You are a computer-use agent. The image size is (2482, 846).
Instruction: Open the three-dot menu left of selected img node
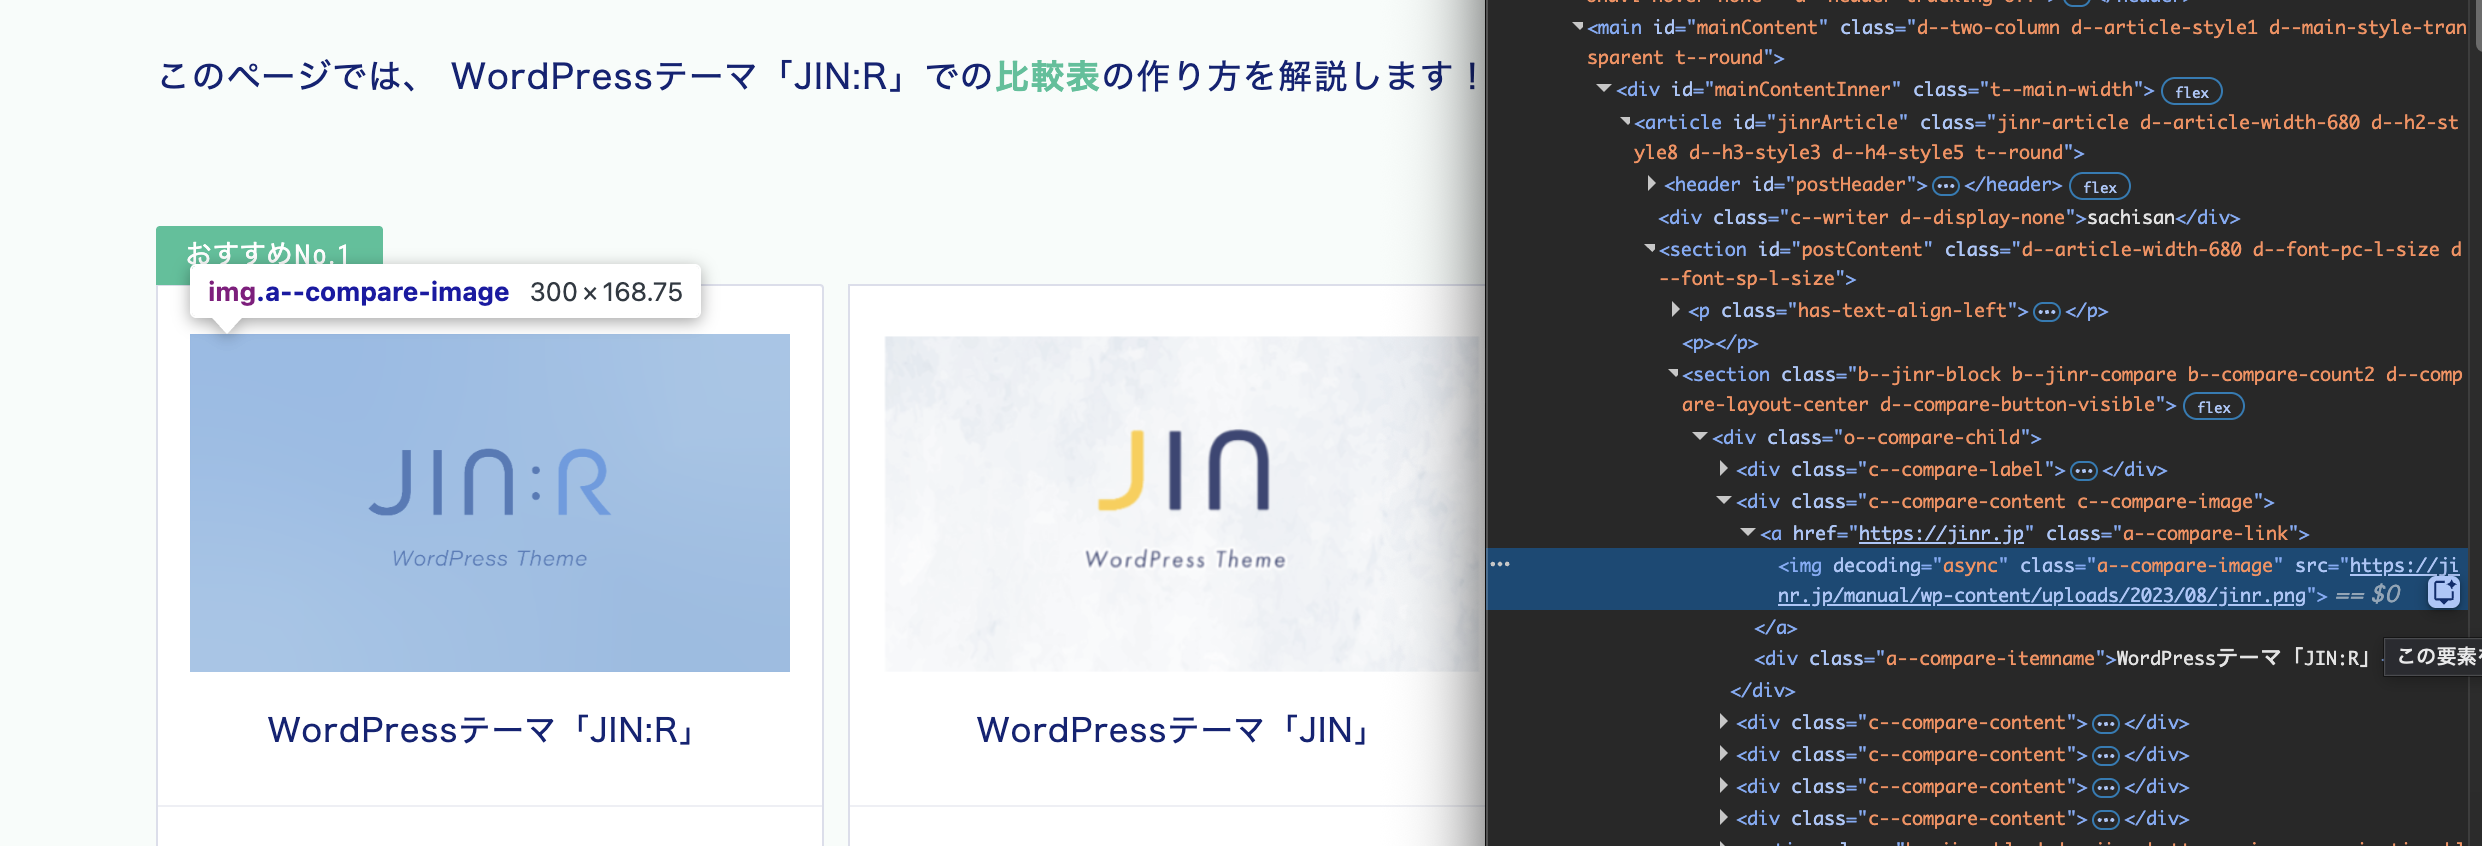click(x=1500, y=564)
